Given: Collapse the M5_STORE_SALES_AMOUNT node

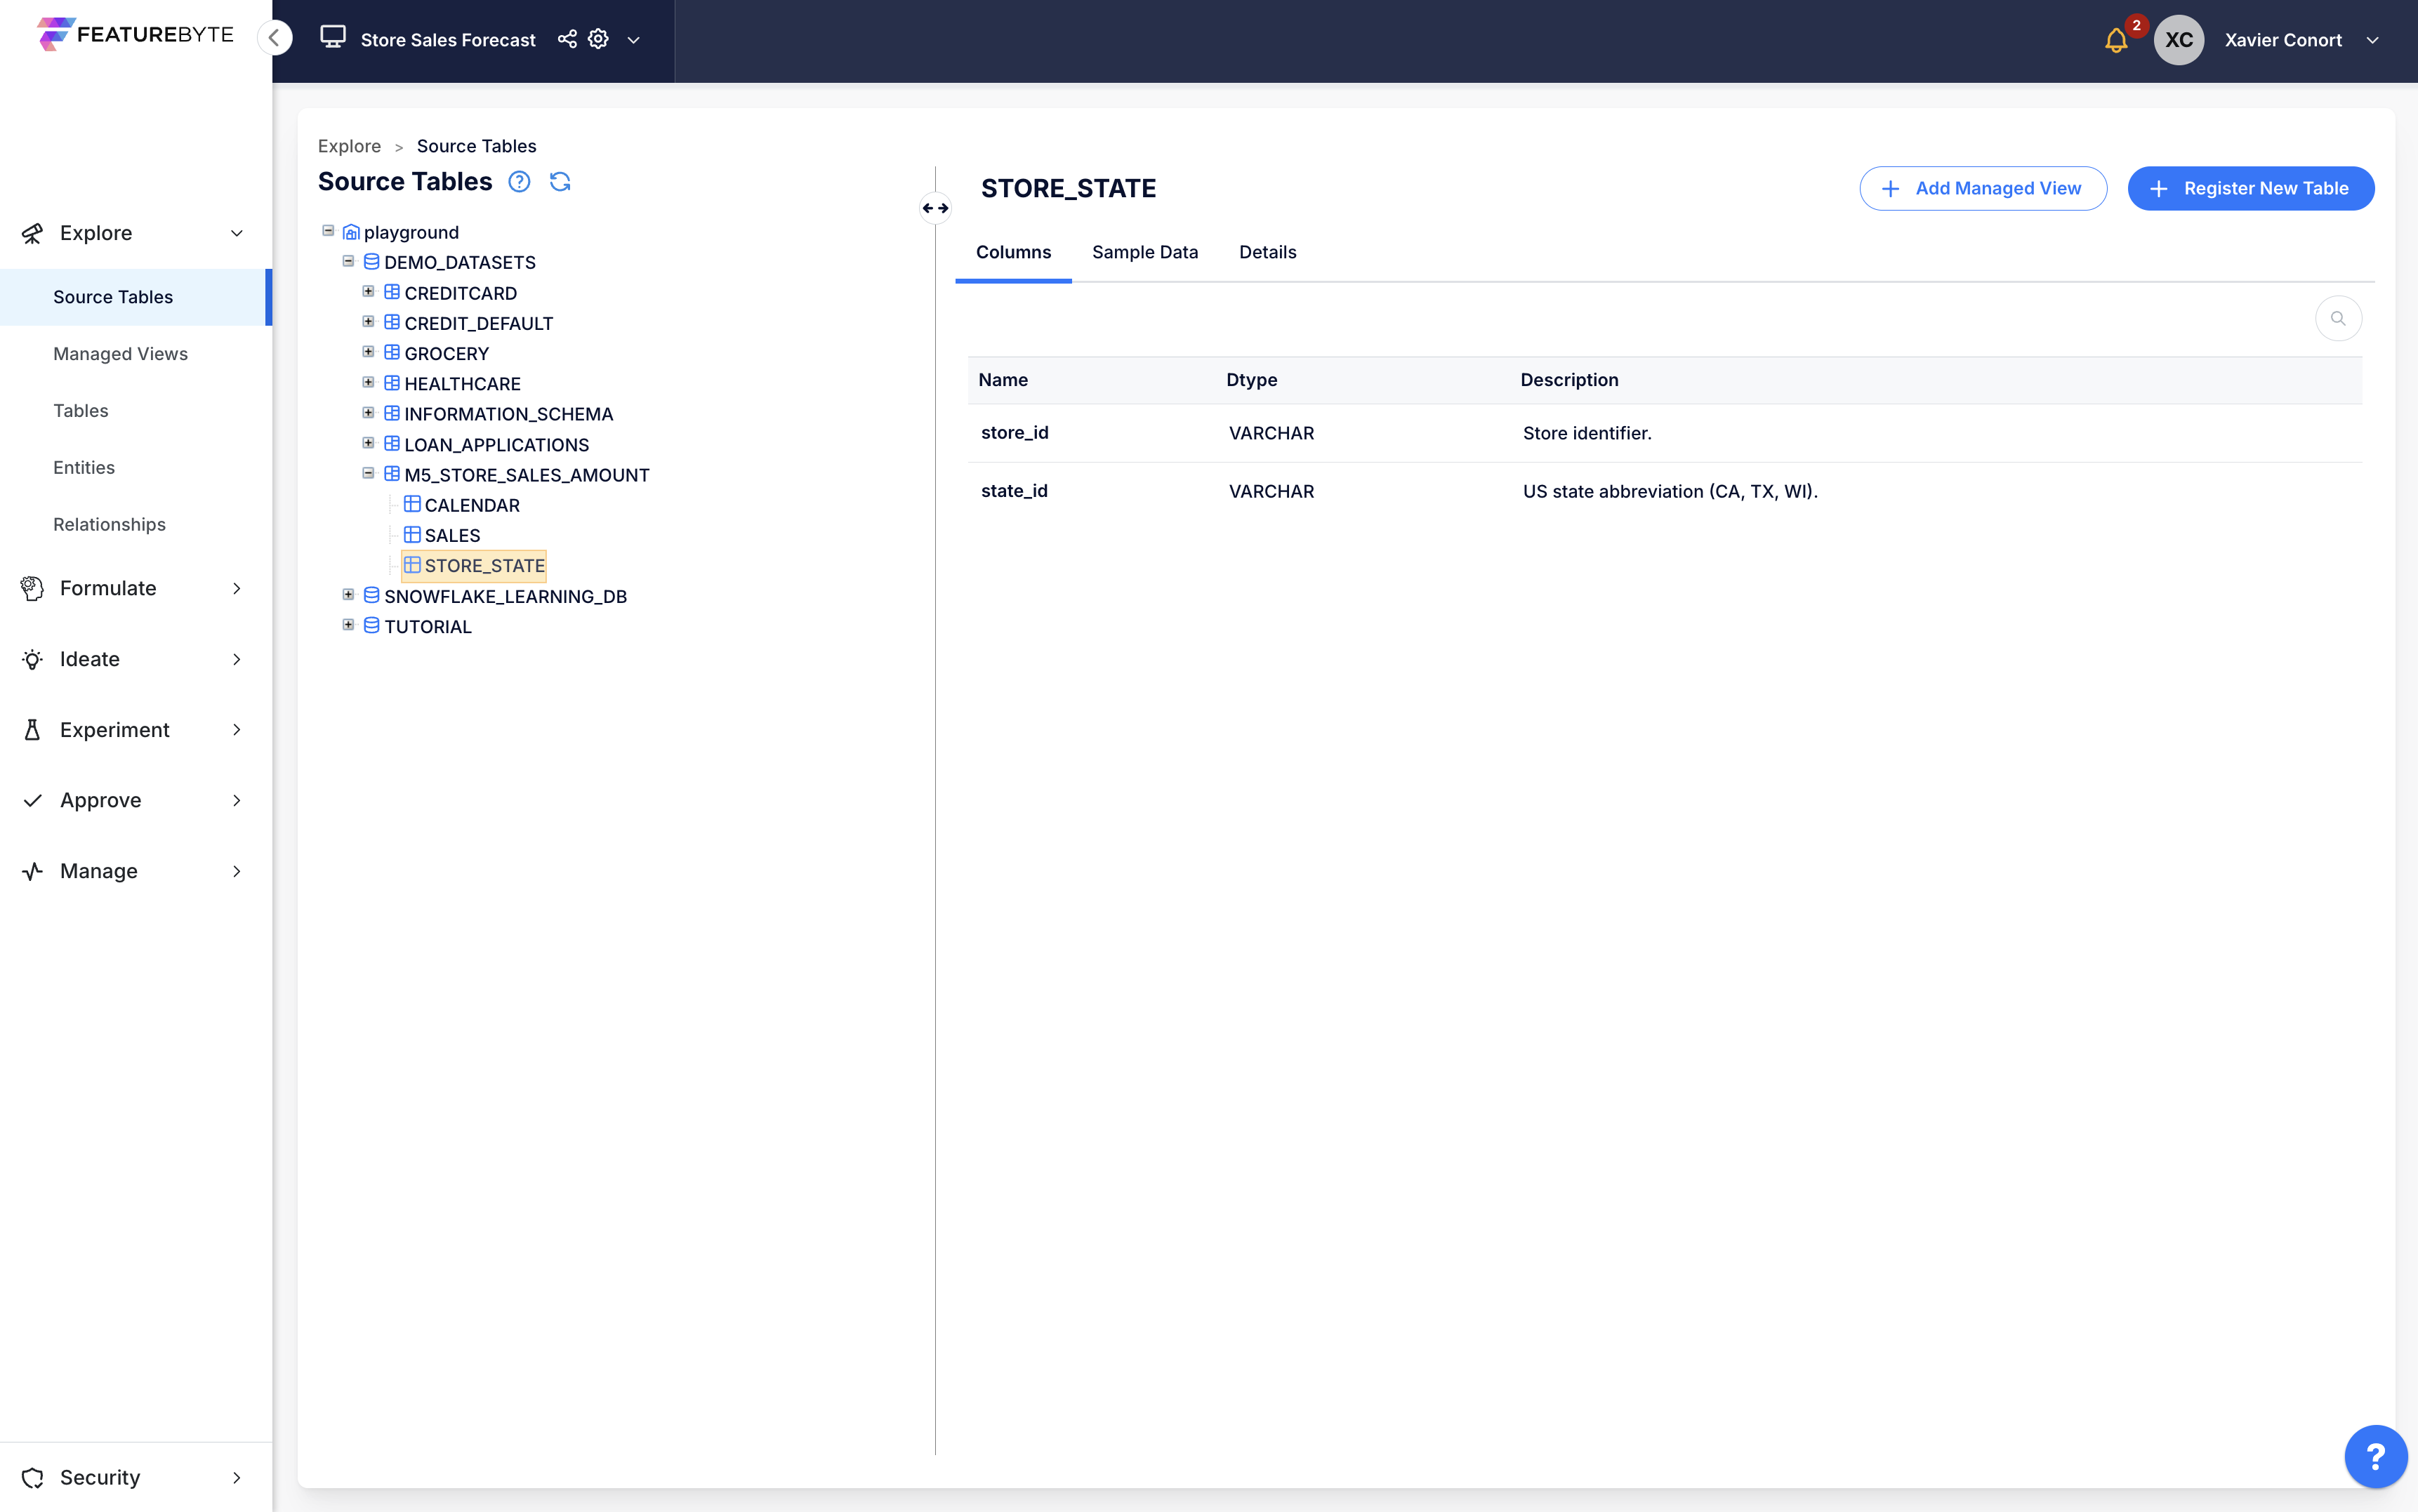Looking at the screenshot, I should point(368,474).
